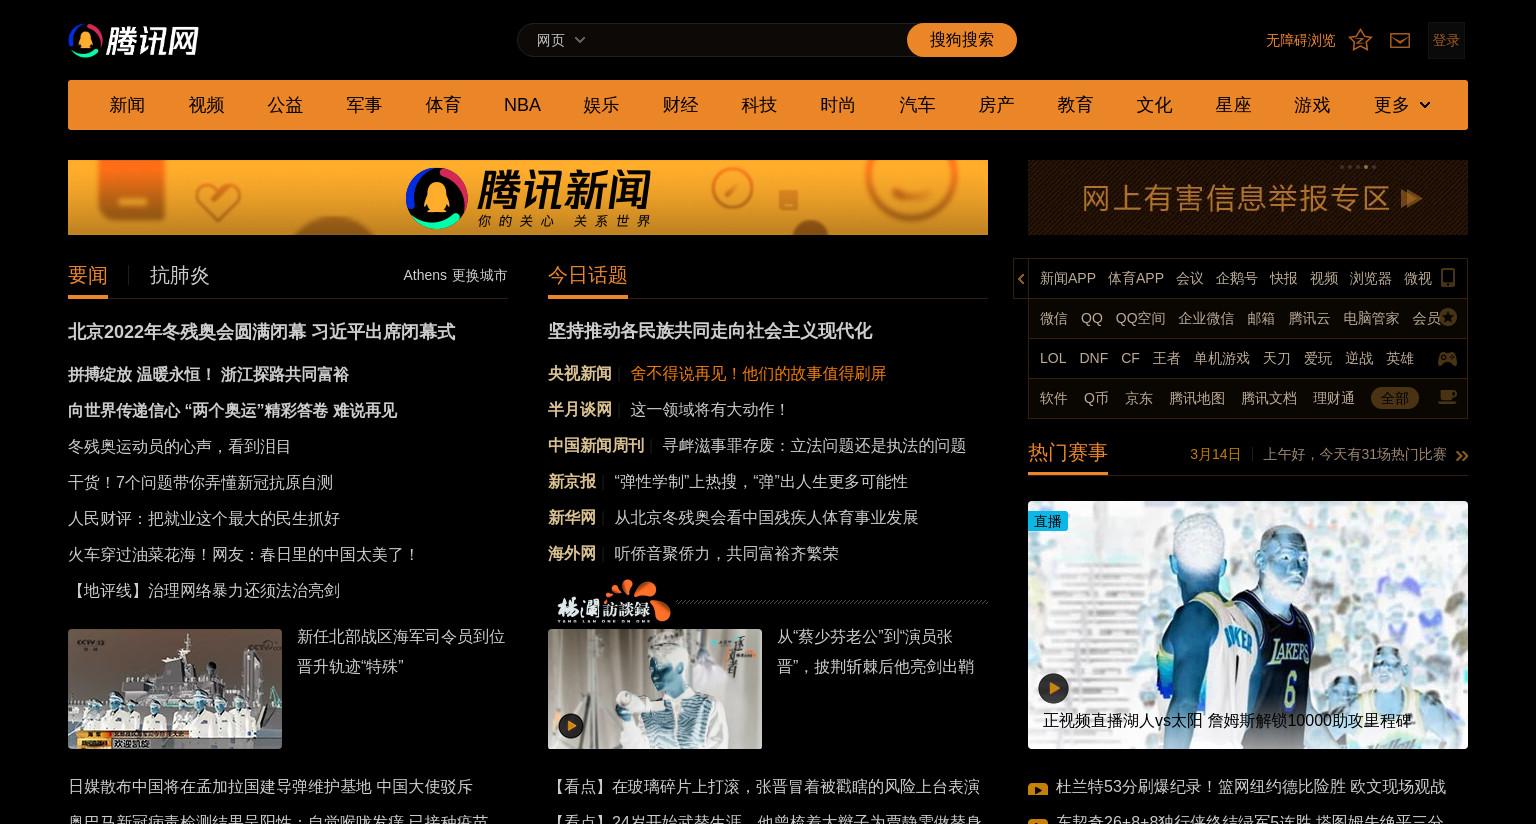1536x824 pixels.
Task: Read 舍不得说再见 story
Action: click(x=758, y=373)
